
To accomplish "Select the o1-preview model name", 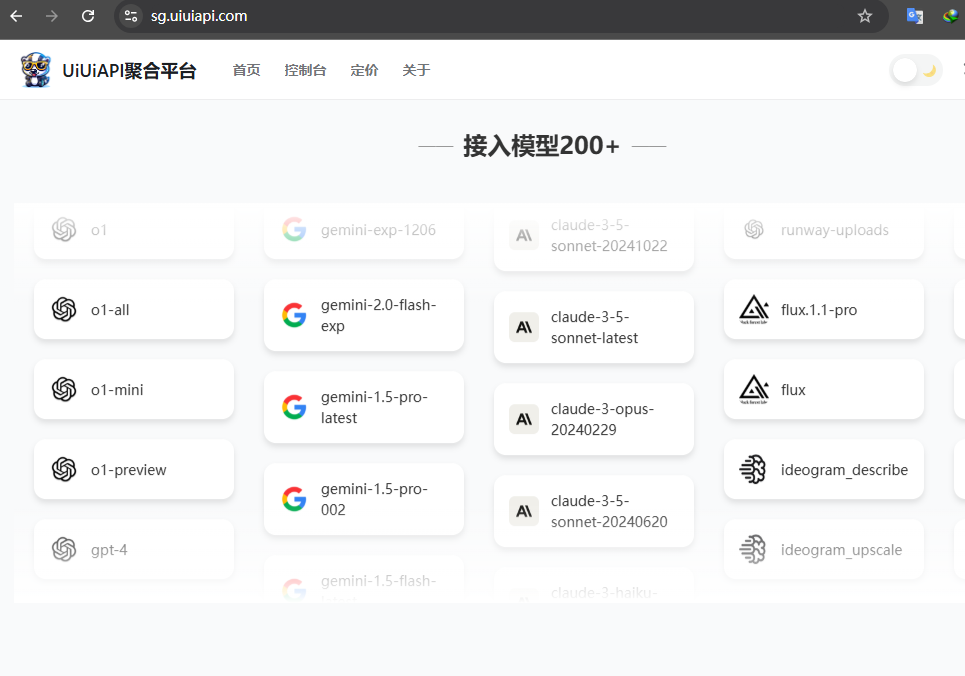I will 129,470.
